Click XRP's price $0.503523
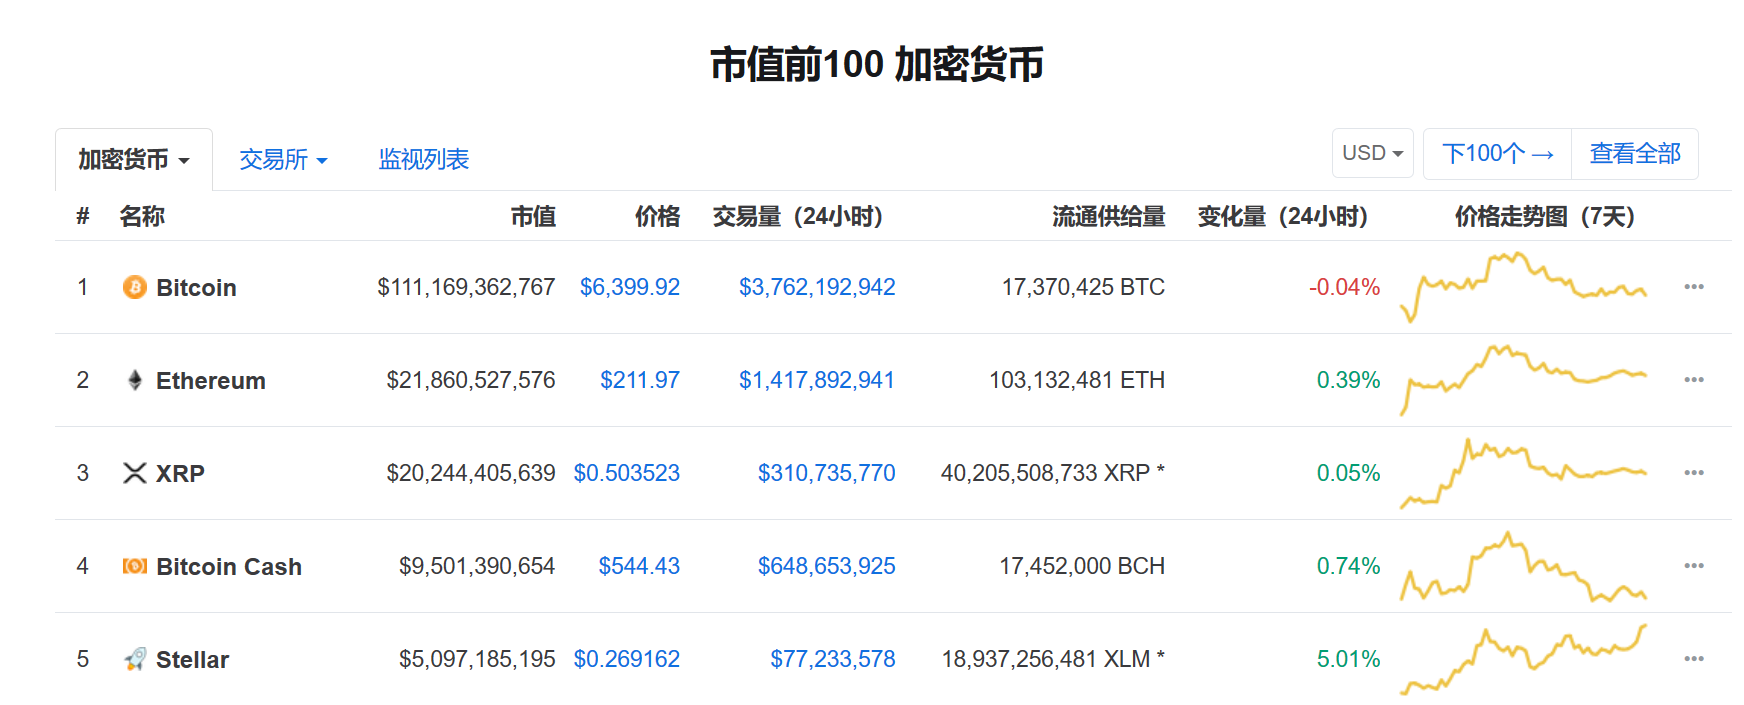The image size is (1744, 705). click(x=627, y=473)
